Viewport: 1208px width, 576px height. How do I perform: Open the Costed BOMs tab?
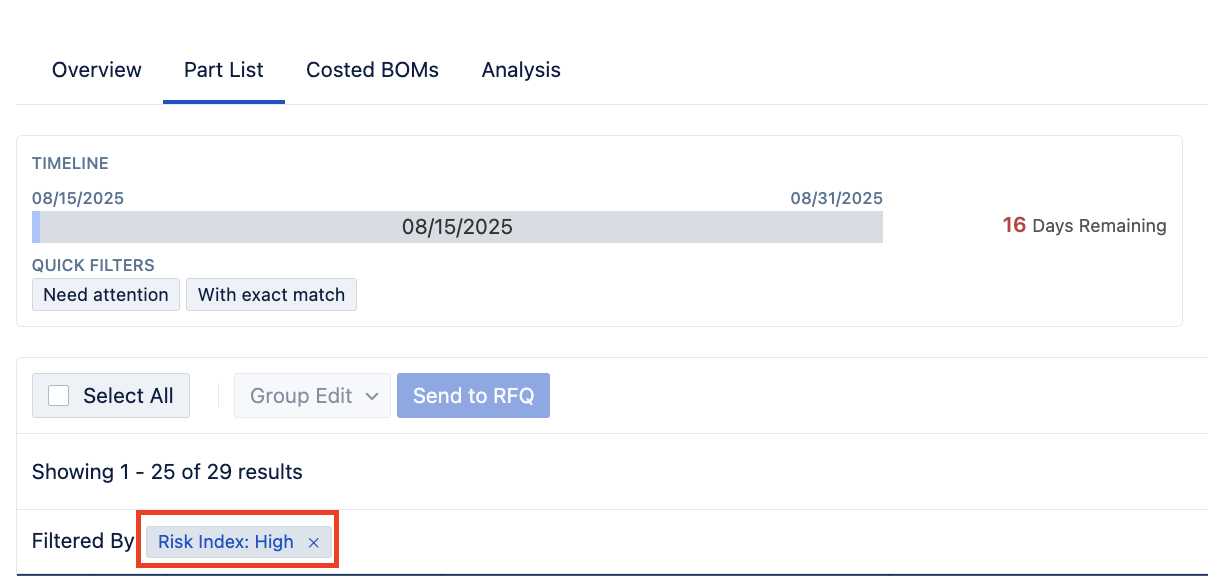click(x=372, y=70)
